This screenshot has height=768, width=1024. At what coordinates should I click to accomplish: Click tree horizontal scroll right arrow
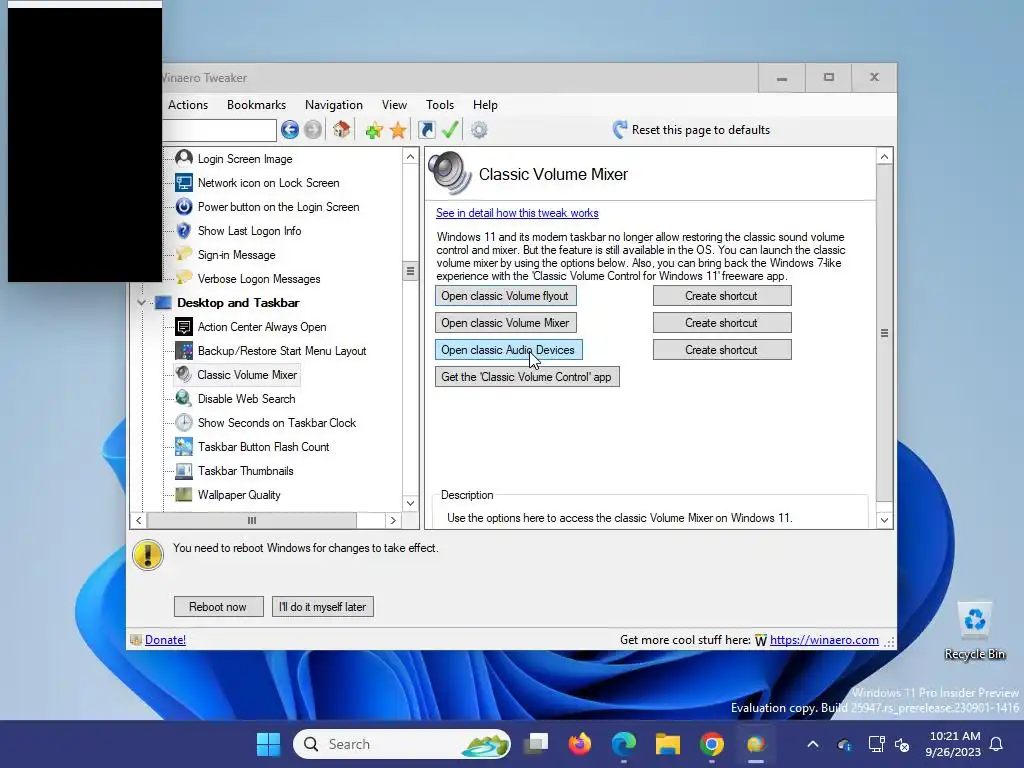point(393,520)
